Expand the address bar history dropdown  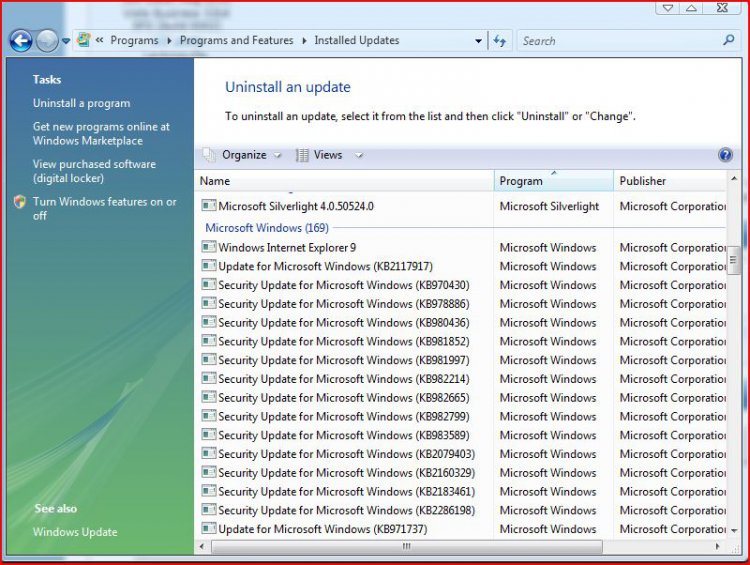coord(478,41)
